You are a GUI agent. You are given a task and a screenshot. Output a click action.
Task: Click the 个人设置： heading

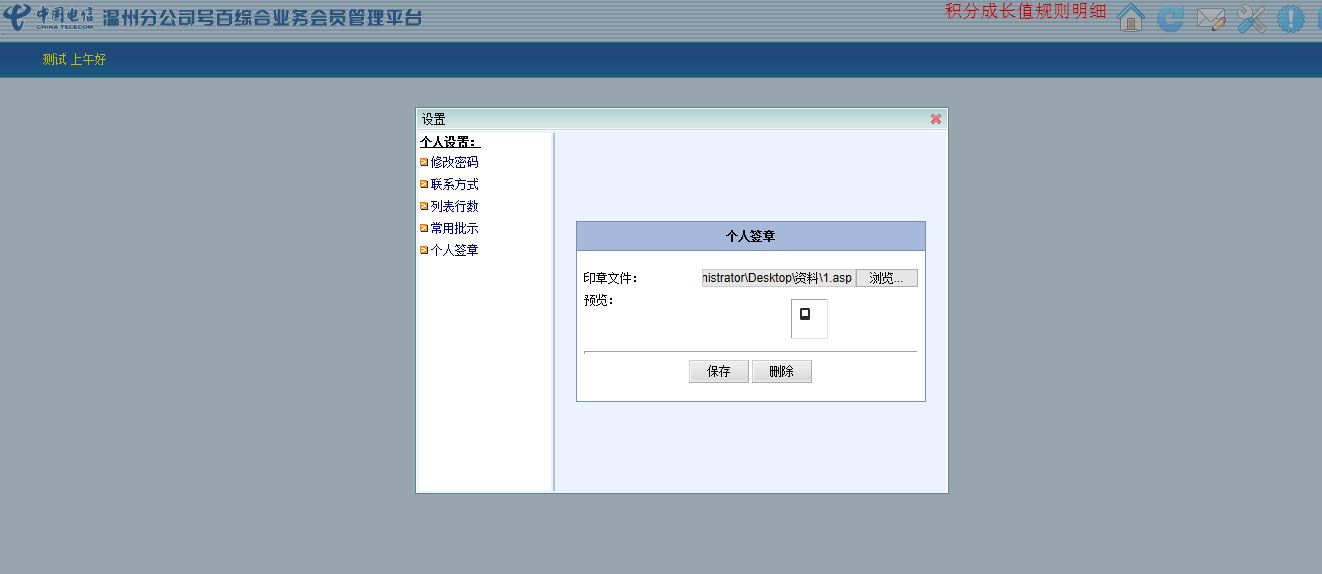click(450, 142)
